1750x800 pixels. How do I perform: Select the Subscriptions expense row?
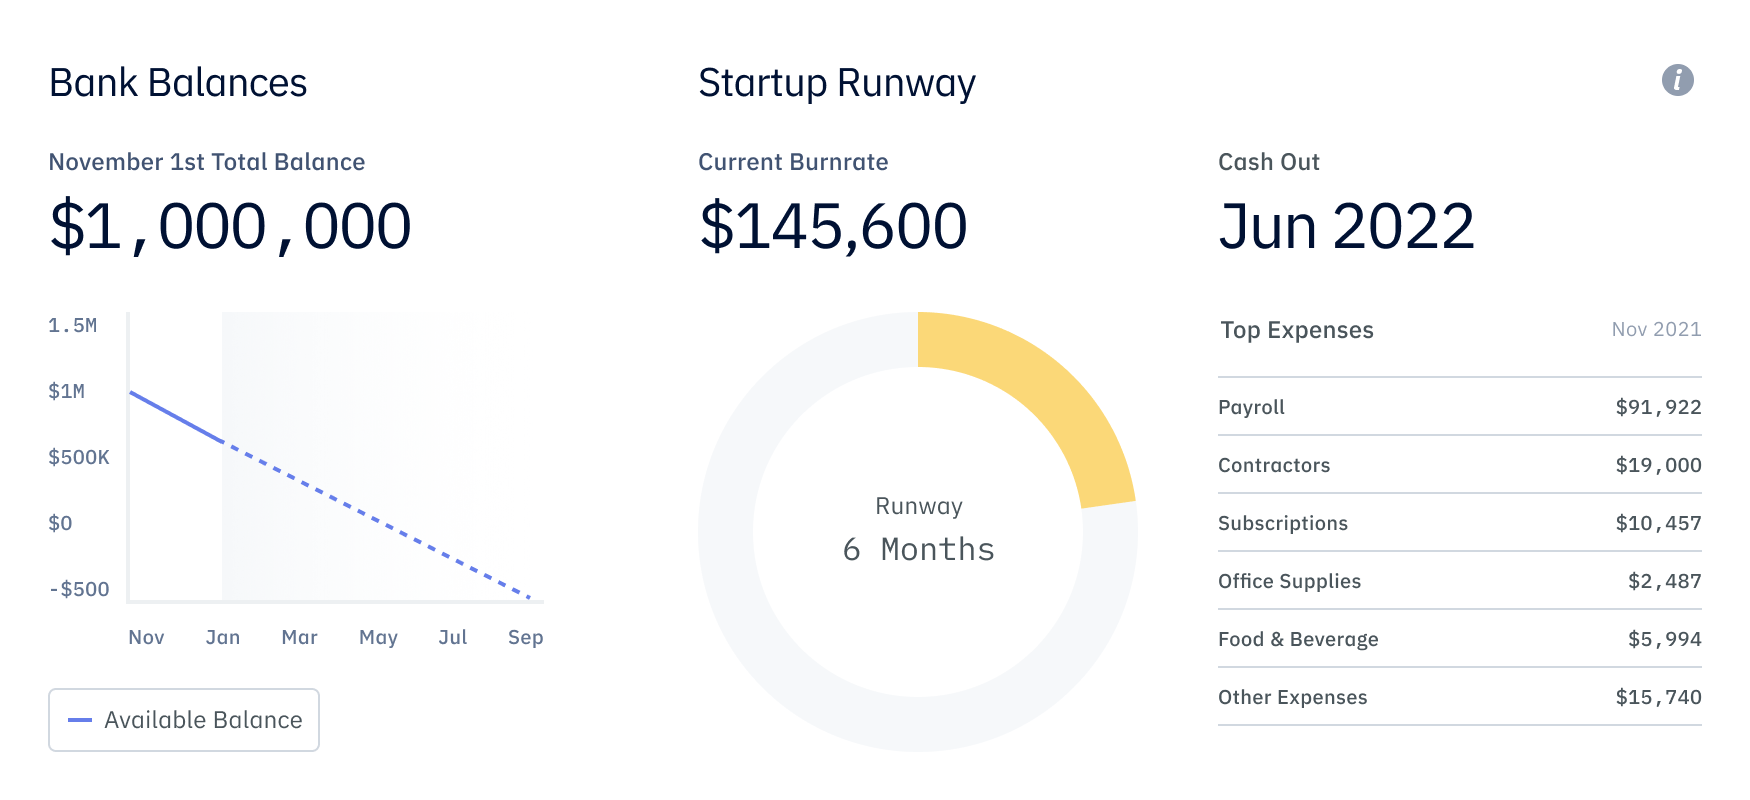click(1459, 523)
